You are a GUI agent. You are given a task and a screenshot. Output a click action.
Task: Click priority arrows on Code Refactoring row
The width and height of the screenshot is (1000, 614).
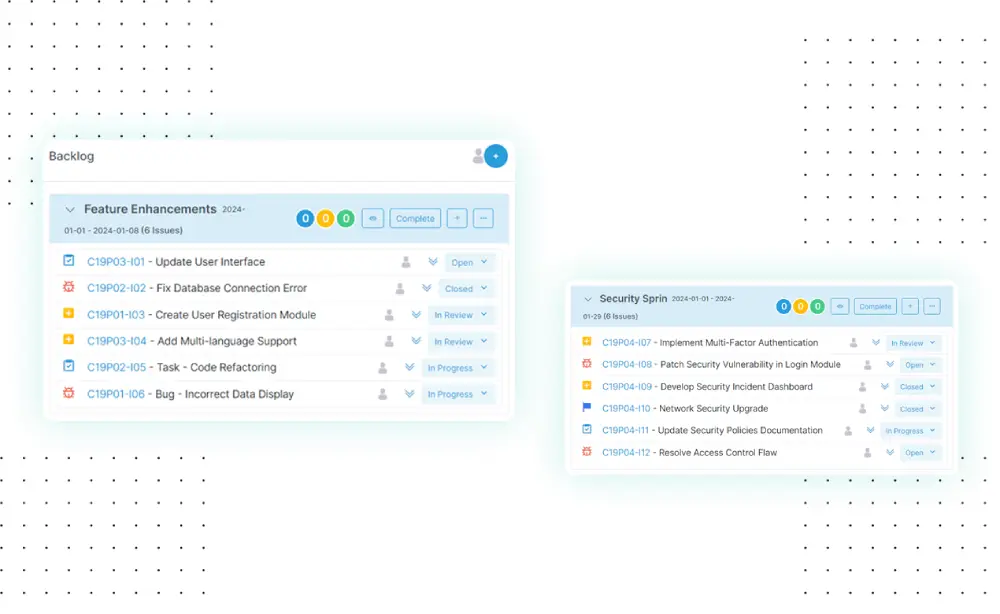pyautogui.click(x=409, y=367)
